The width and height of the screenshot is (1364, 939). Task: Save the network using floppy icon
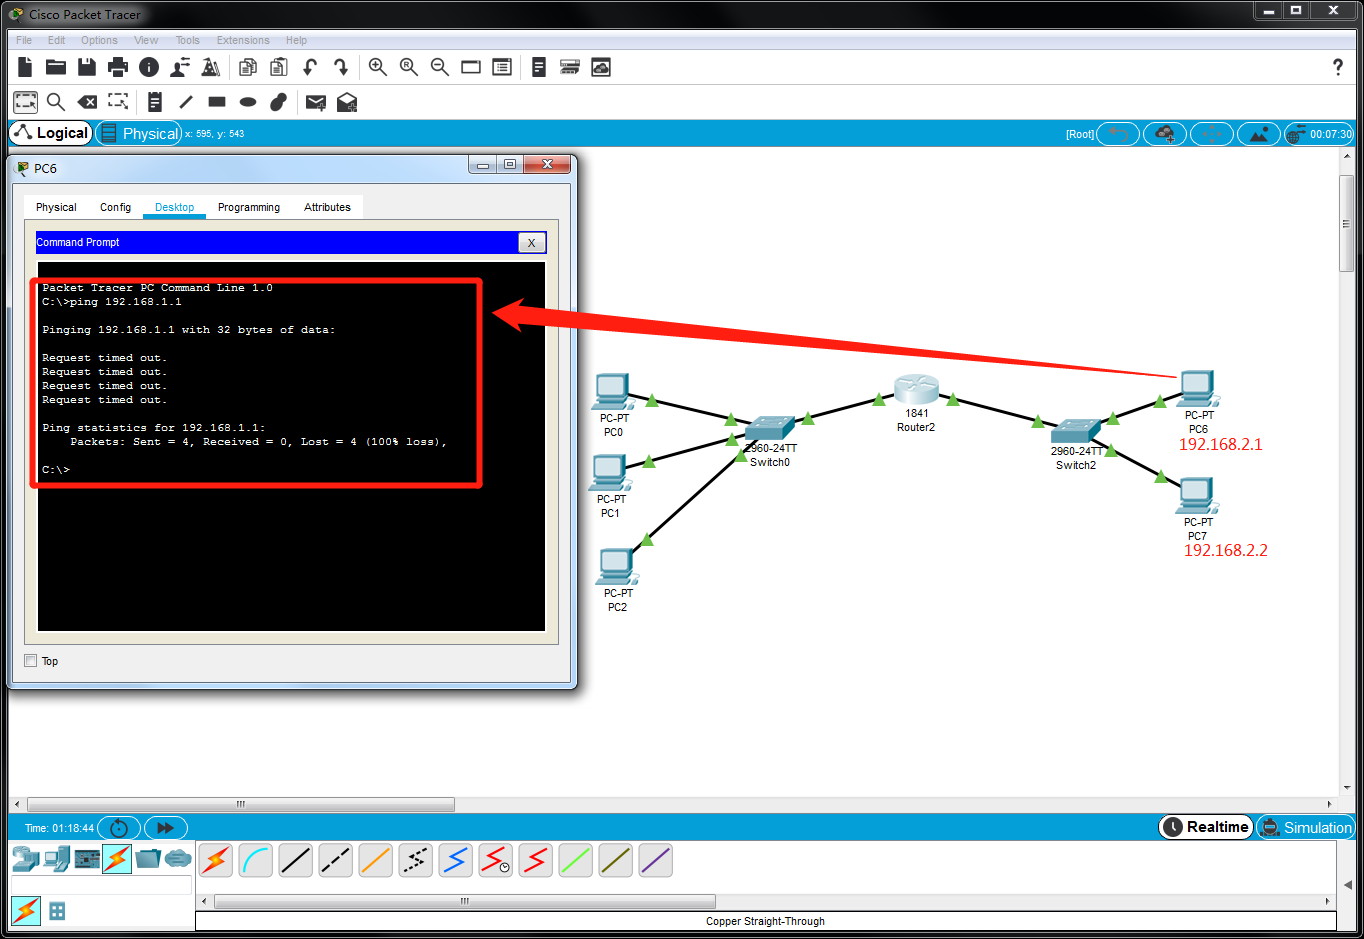(x=87, y=67)
